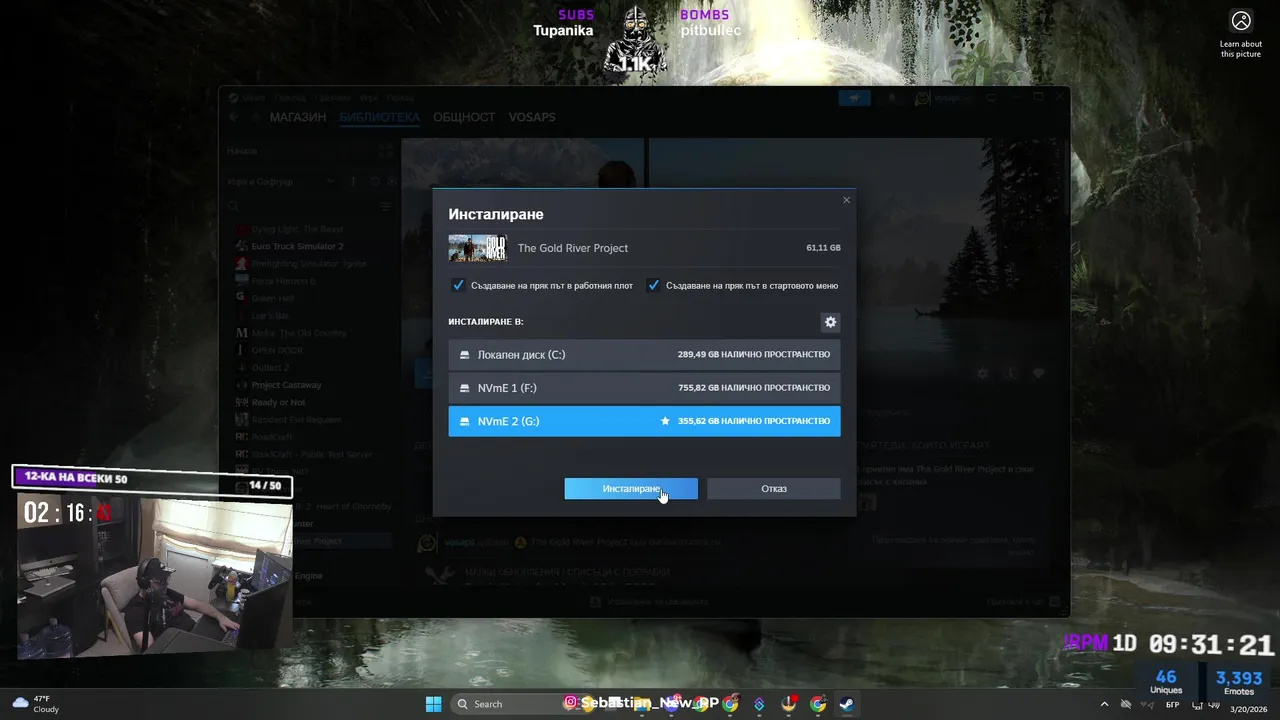This screenshot has width=1280, height=720.
Task: Open ОБЩНОСТ tab in Steam window
Action: tap(464, 117)
